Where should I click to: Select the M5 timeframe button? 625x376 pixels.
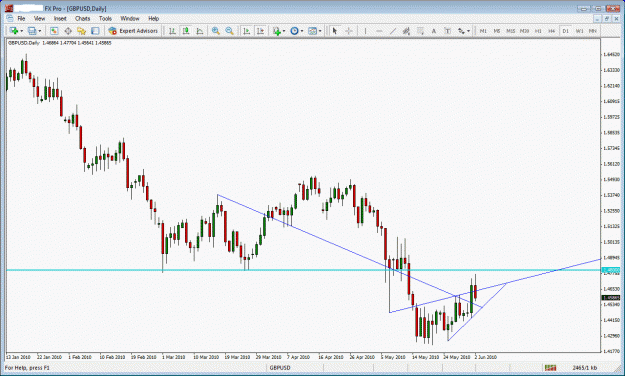497,31
